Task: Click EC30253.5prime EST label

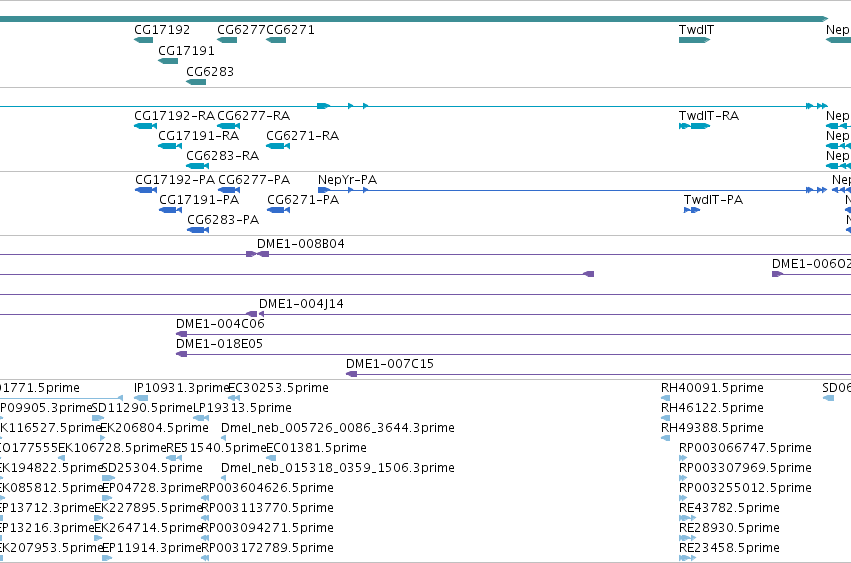Action: click(278, 388)
